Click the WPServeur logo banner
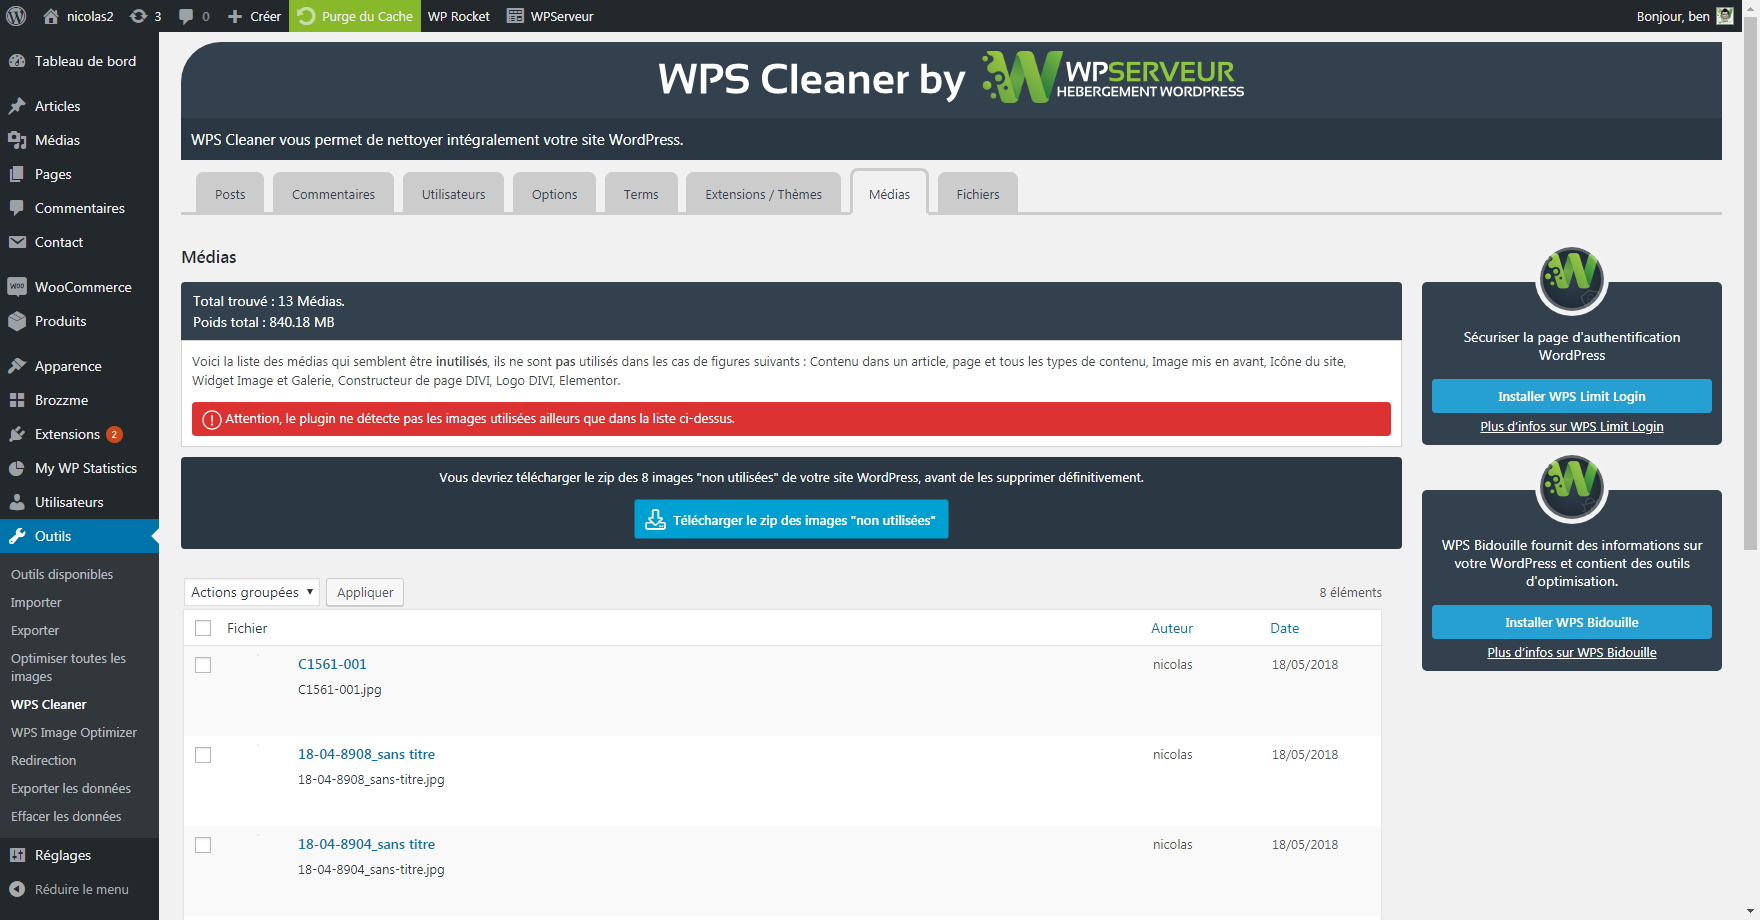This screenshot has width=1760, height=920. [1113, 77]
